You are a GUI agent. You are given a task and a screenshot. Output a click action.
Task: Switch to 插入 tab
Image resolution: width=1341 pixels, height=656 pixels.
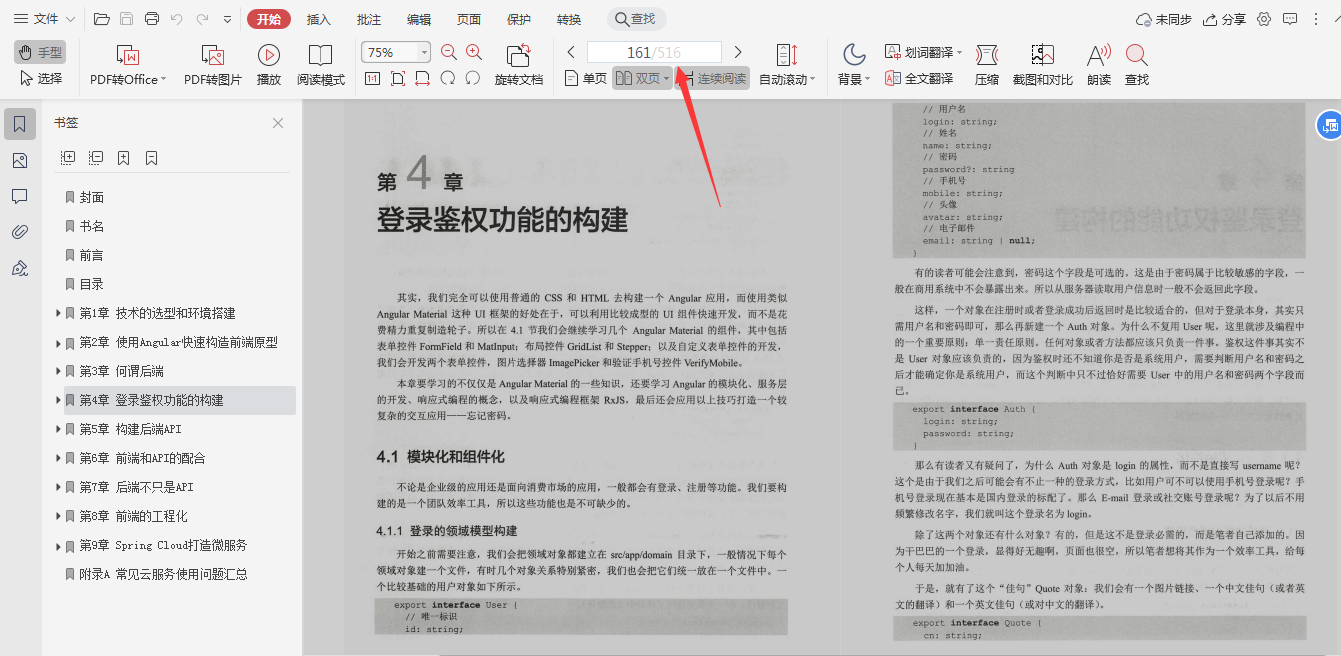(x=319, y=19)
